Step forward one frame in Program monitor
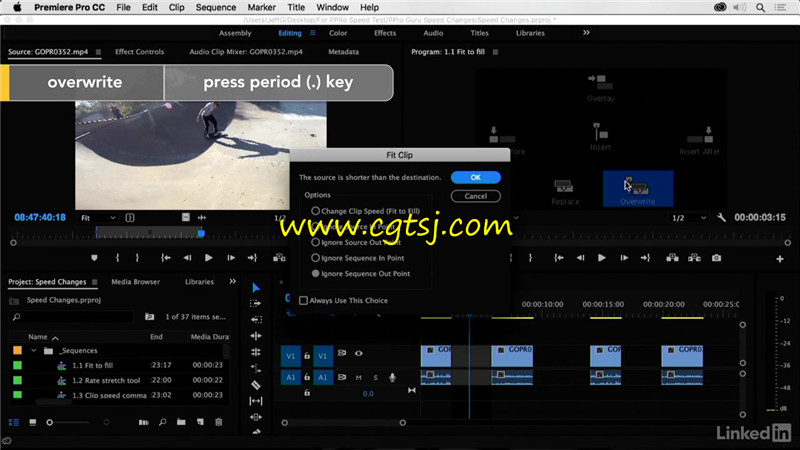 pyautogui.click(x=624, y=258)
